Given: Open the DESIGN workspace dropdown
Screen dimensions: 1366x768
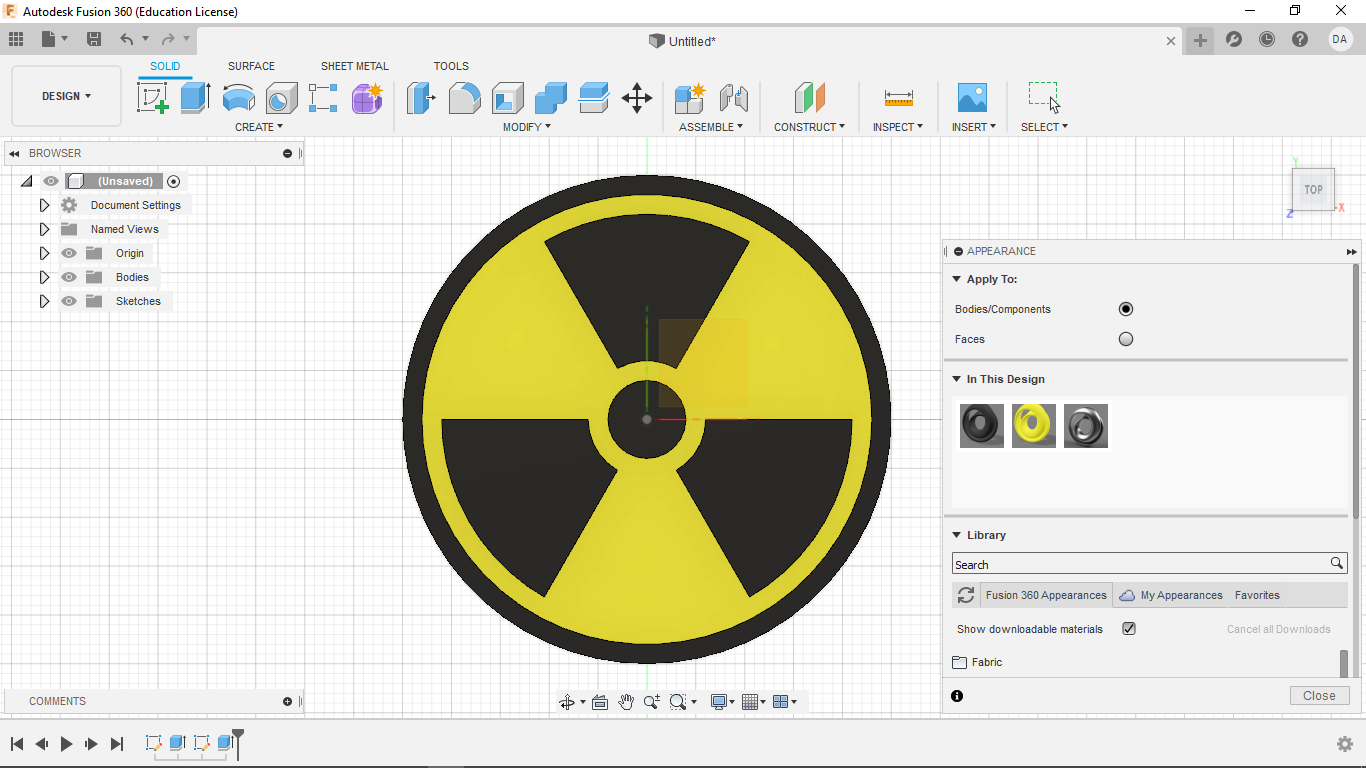Looking at the screenshot, I should (x=66, y=96).
